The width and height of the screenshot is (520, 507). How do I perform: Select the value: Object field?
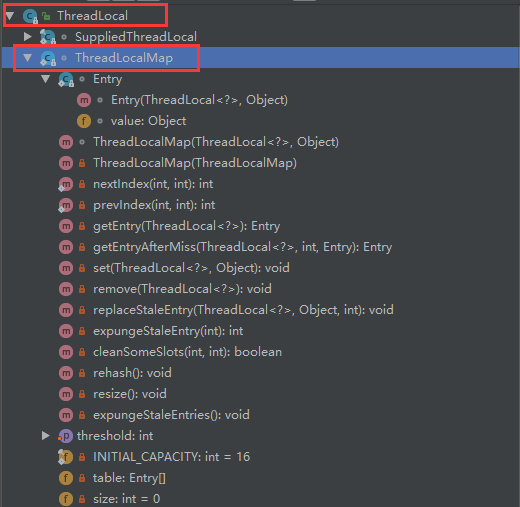148,121
